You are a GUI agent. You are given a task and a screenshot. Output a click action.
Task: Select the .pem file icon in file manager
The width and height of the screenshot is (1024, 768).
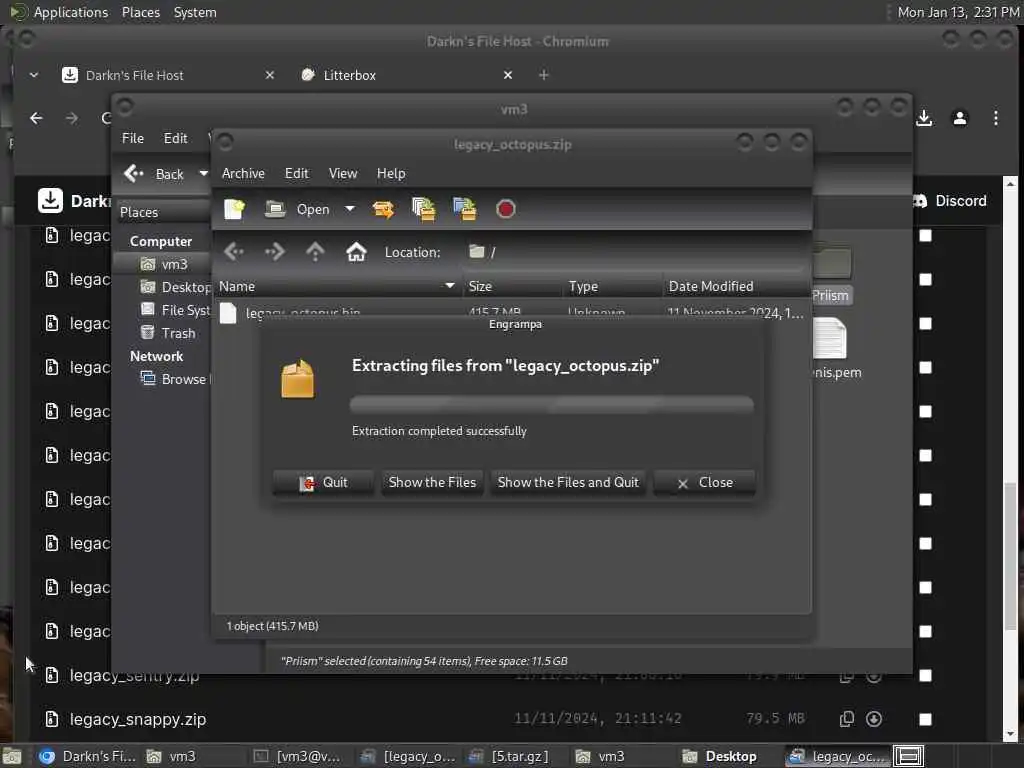[831, 338]
